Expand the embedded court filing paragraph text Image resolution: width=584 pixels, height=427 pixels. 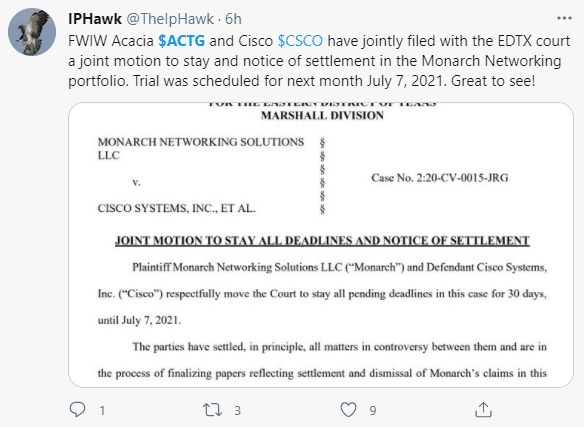click(322, 320)
